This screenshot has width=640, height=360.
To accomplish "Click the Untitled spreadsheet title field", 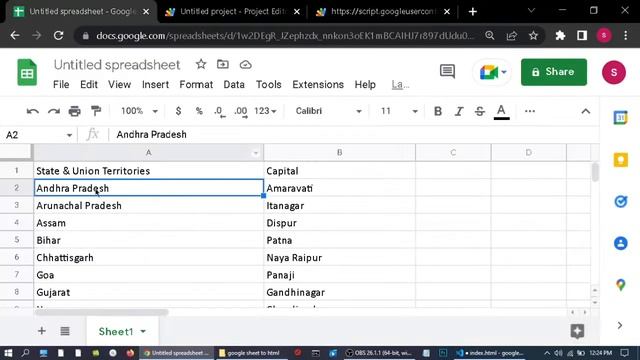I will click(x=117, y=64).
